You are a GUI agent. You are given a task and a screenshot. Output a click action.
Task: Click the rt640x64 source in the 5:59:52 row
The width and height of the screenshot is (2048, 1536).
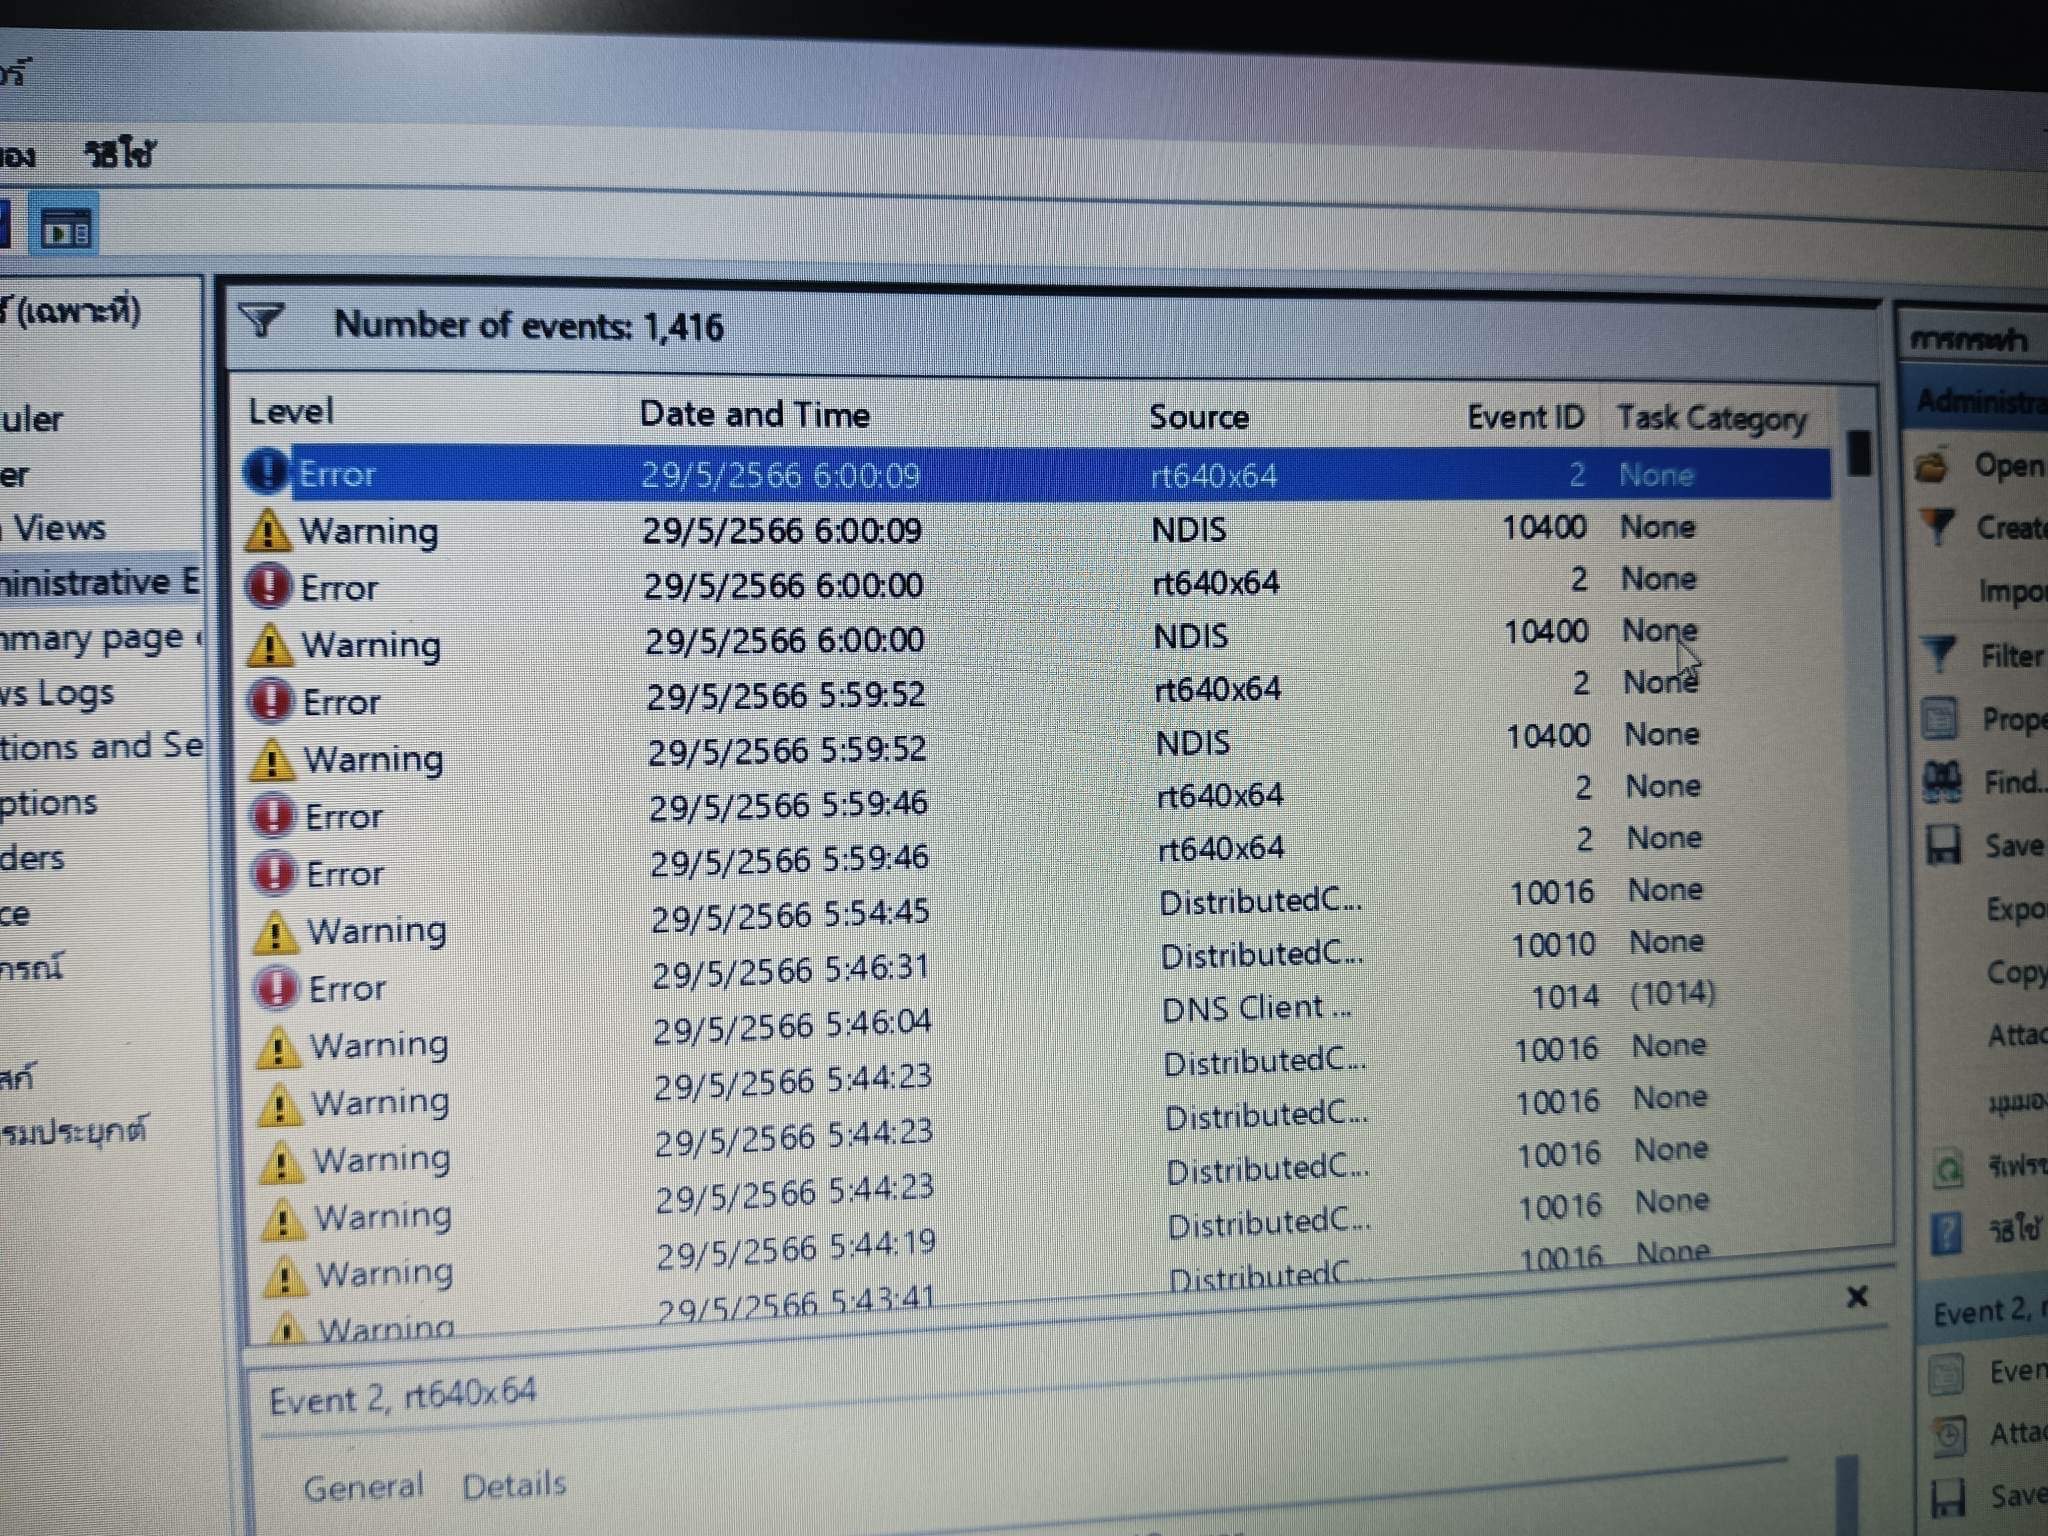pyautogui.click(x=1217, y=689)
